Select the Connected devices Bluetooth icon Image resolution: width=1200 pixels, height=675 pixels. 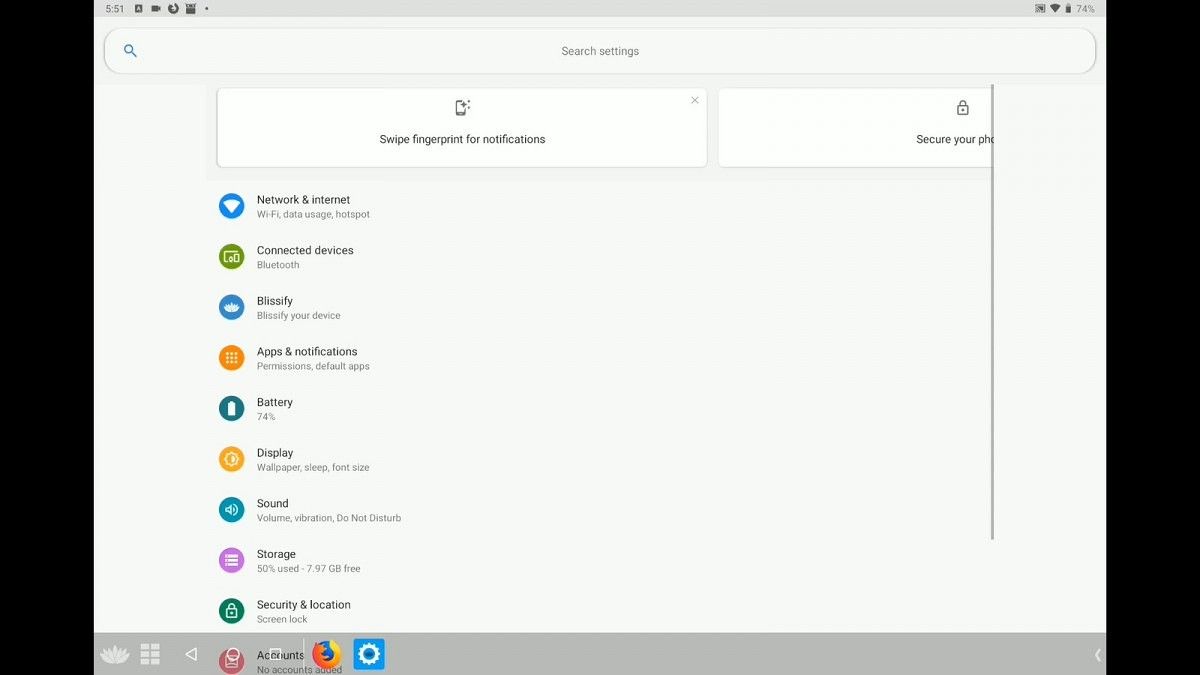pos(231,256)
